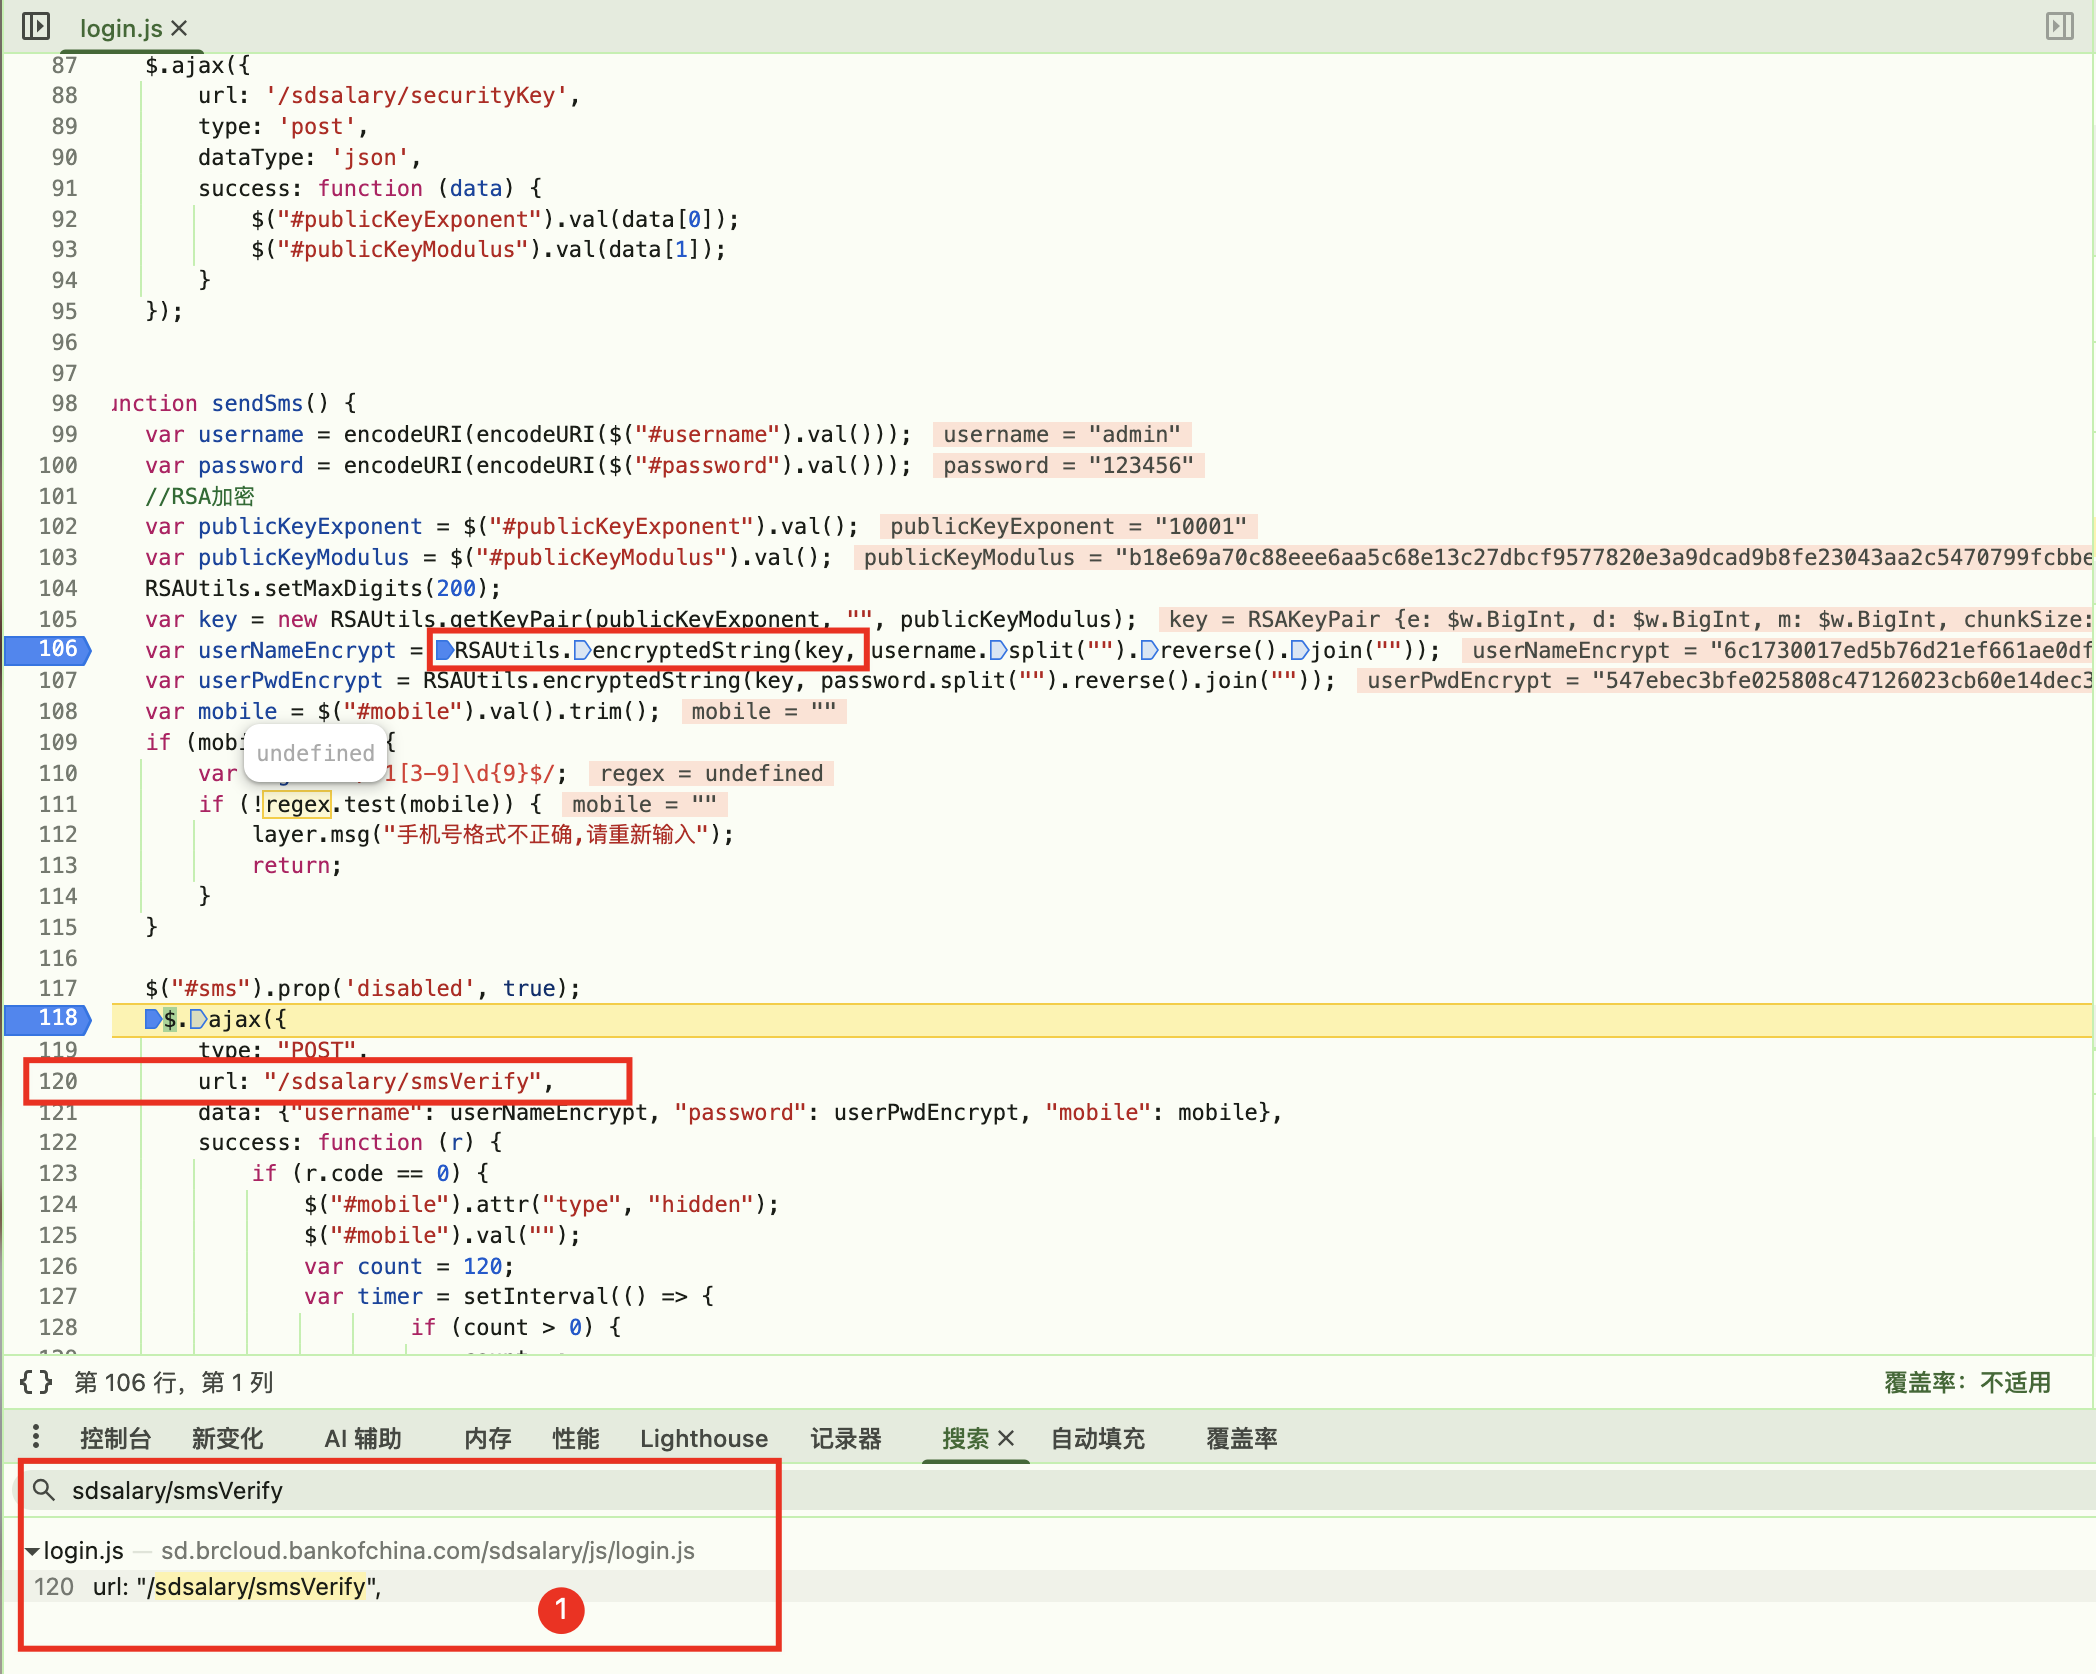Toggle the right debugger sidebar icon
This screenshot has height=1674, width=2096.
(x=2059, y=26)
